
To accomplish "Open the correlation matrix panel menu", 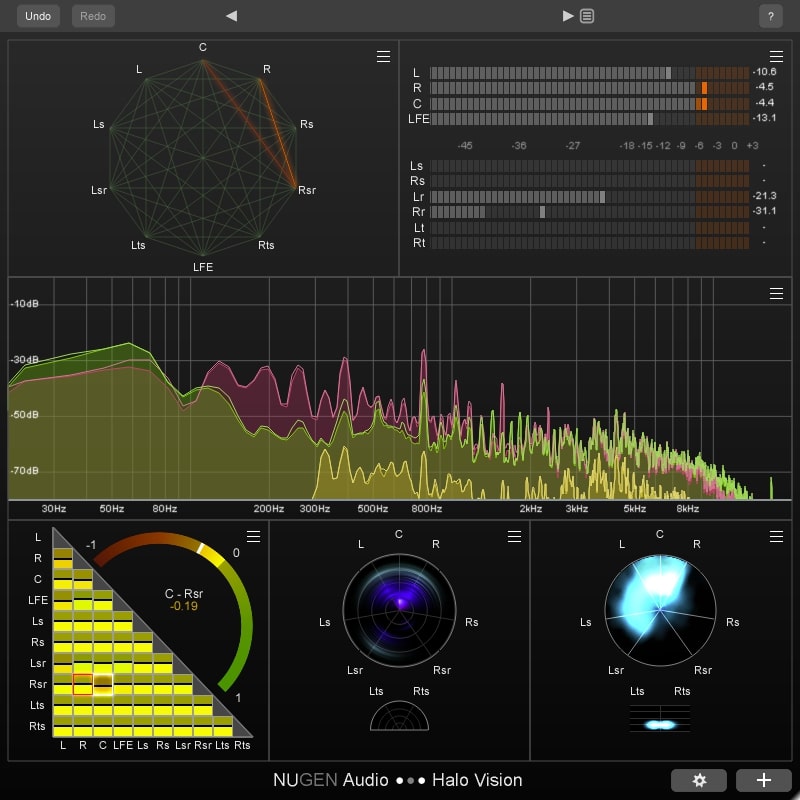I will (253, 536).
